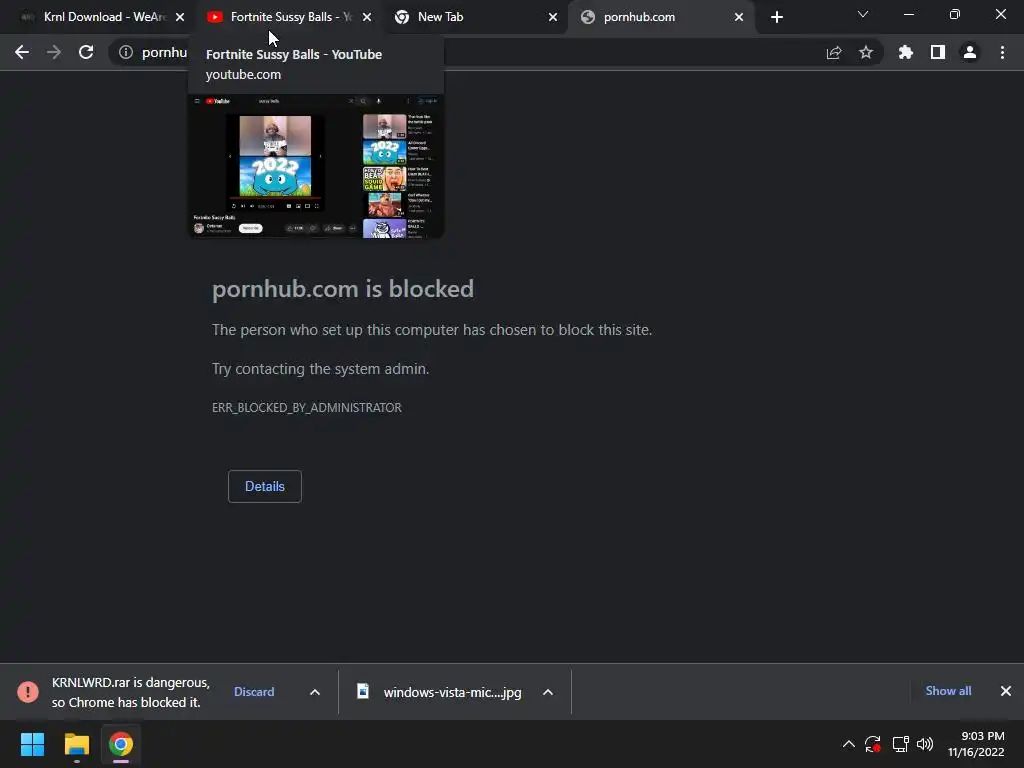Open the clock showing 9:03 PM

(x=976, y=744)
